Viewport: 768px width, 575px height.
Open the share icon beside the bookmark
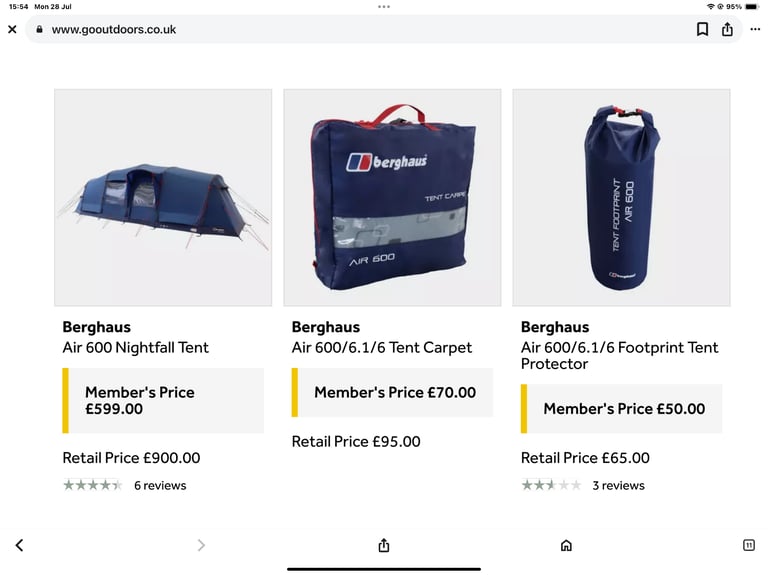click(727, 29)
